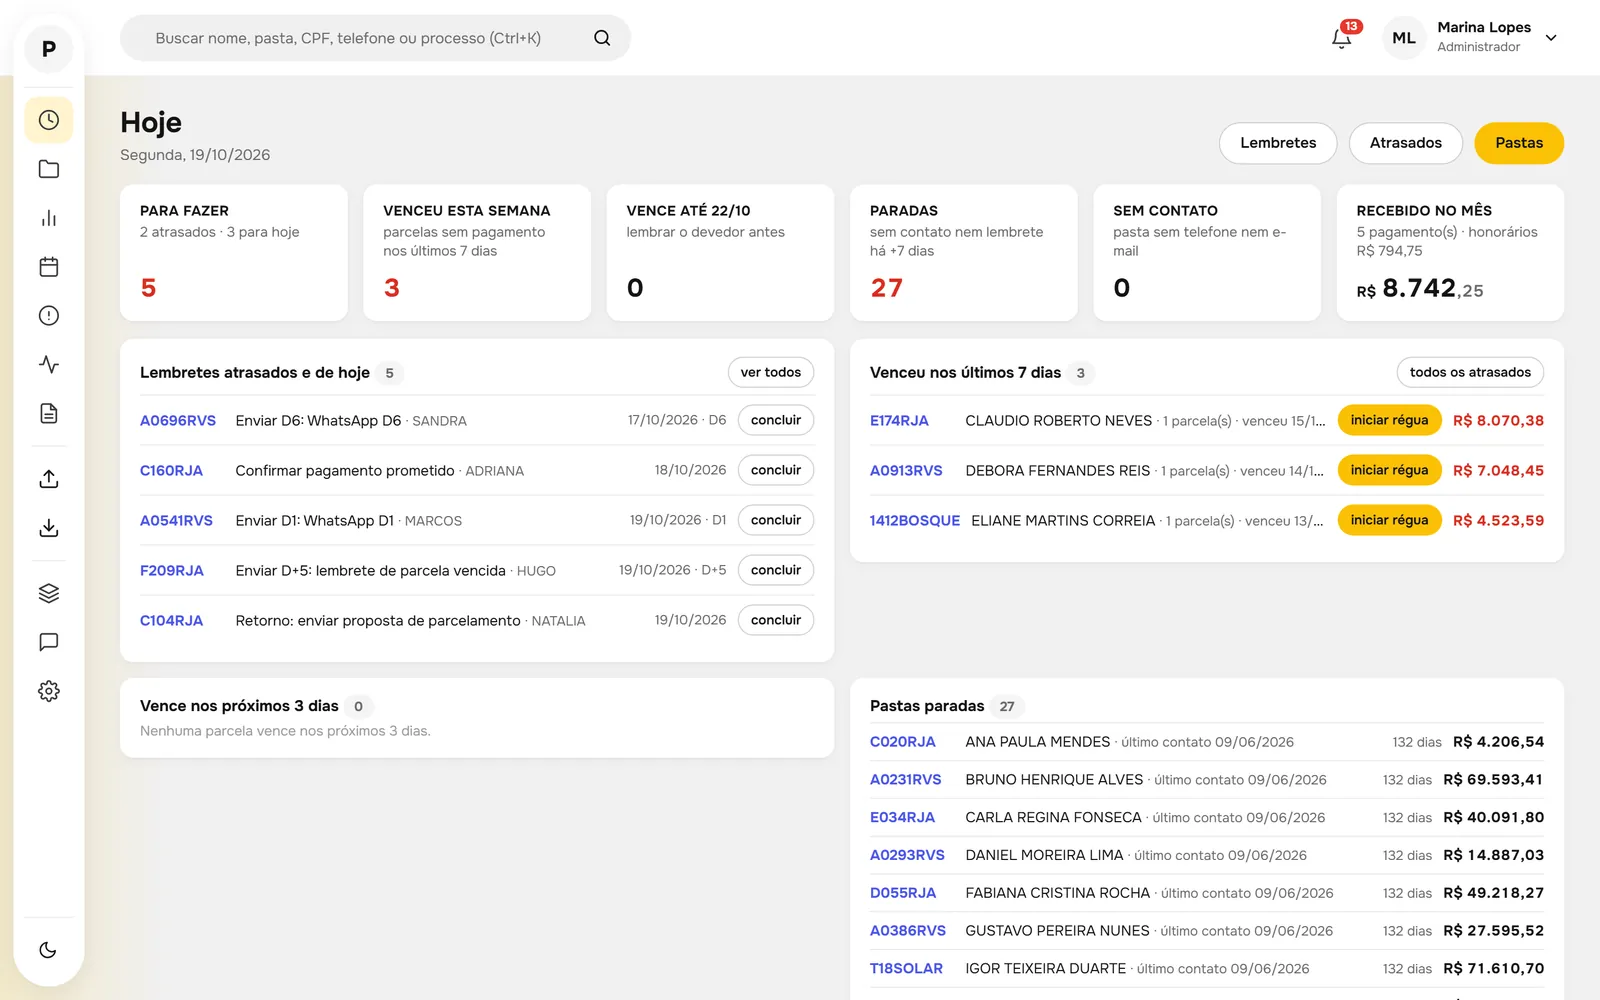
Task: Open the calendar icon in sidebar
Action: [x=48, y=267]
